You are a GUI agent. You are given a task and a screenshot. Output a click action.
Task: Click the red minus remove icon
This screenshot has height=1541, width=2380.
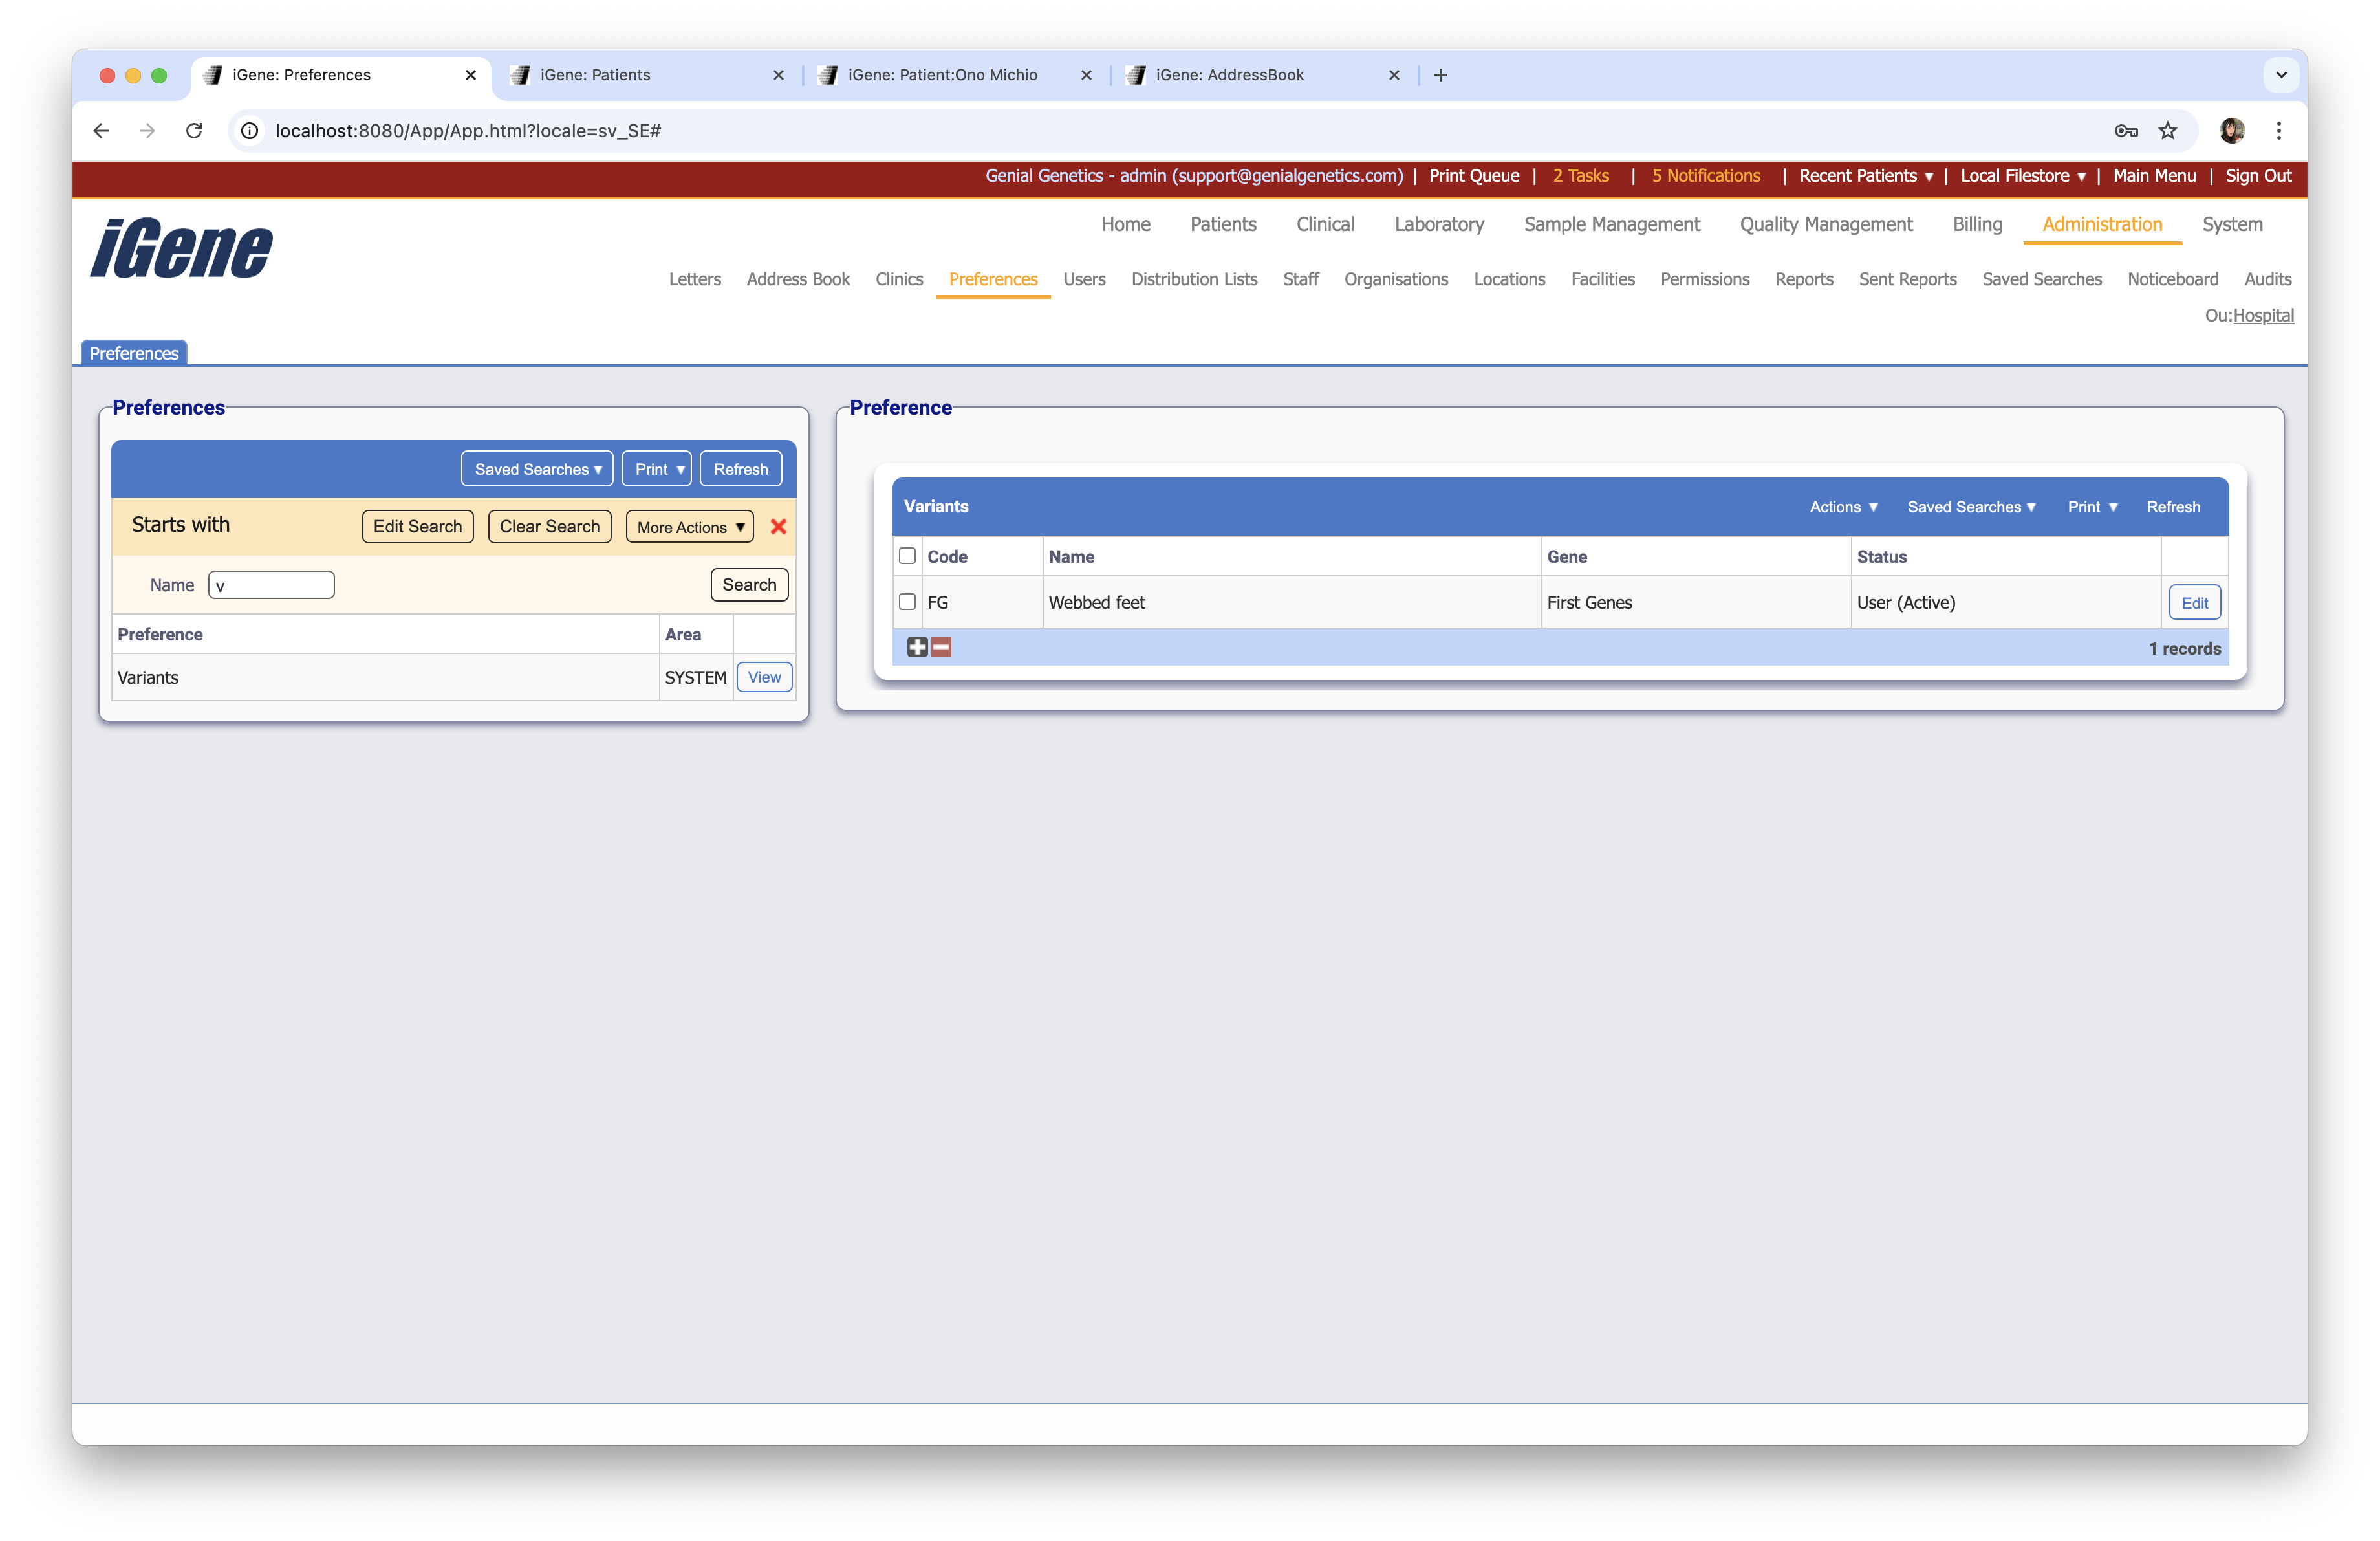pyautogui.click(x=941, y=647)
